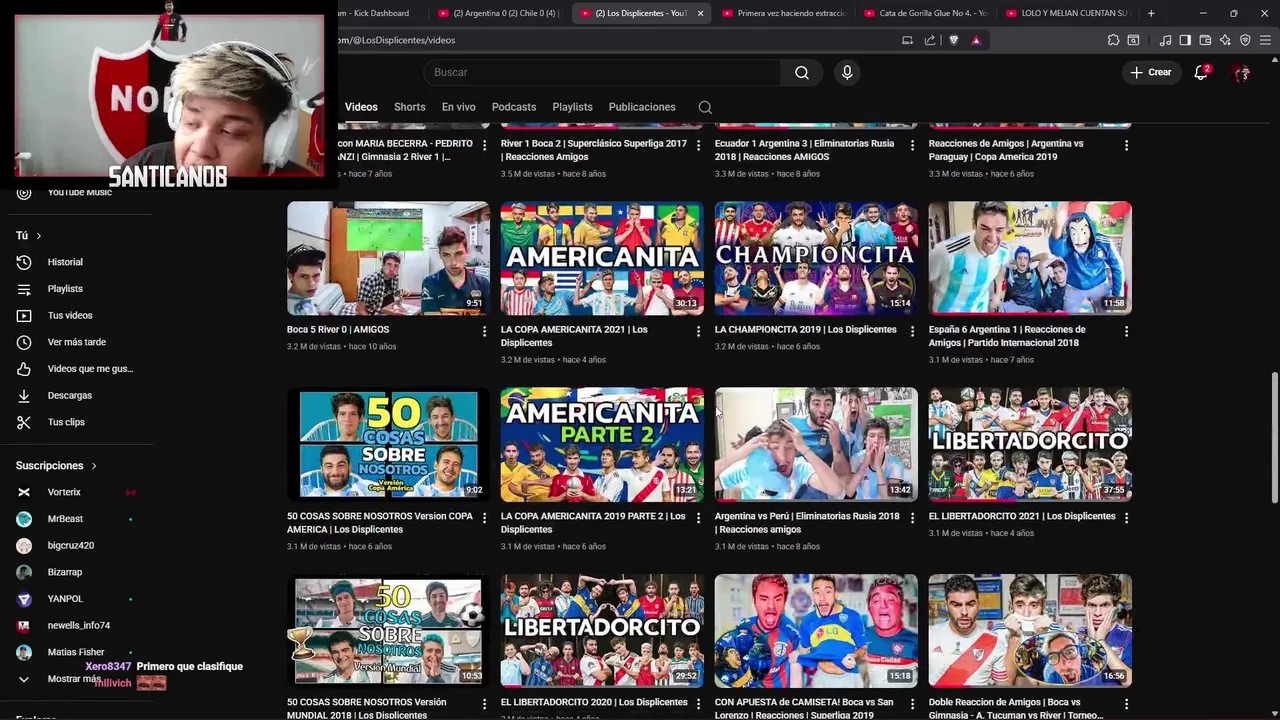Open new browser tab
Viewport: 1280px width, 720px height.
pos(1151,13)
